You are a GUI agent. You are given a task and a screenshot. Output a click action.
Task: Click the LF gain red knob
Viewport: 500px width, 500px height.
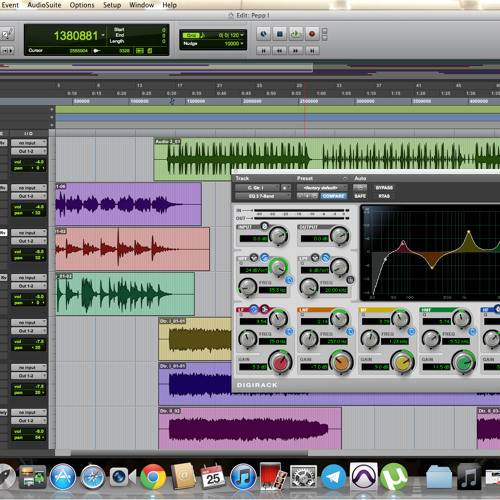coord(281,362)
